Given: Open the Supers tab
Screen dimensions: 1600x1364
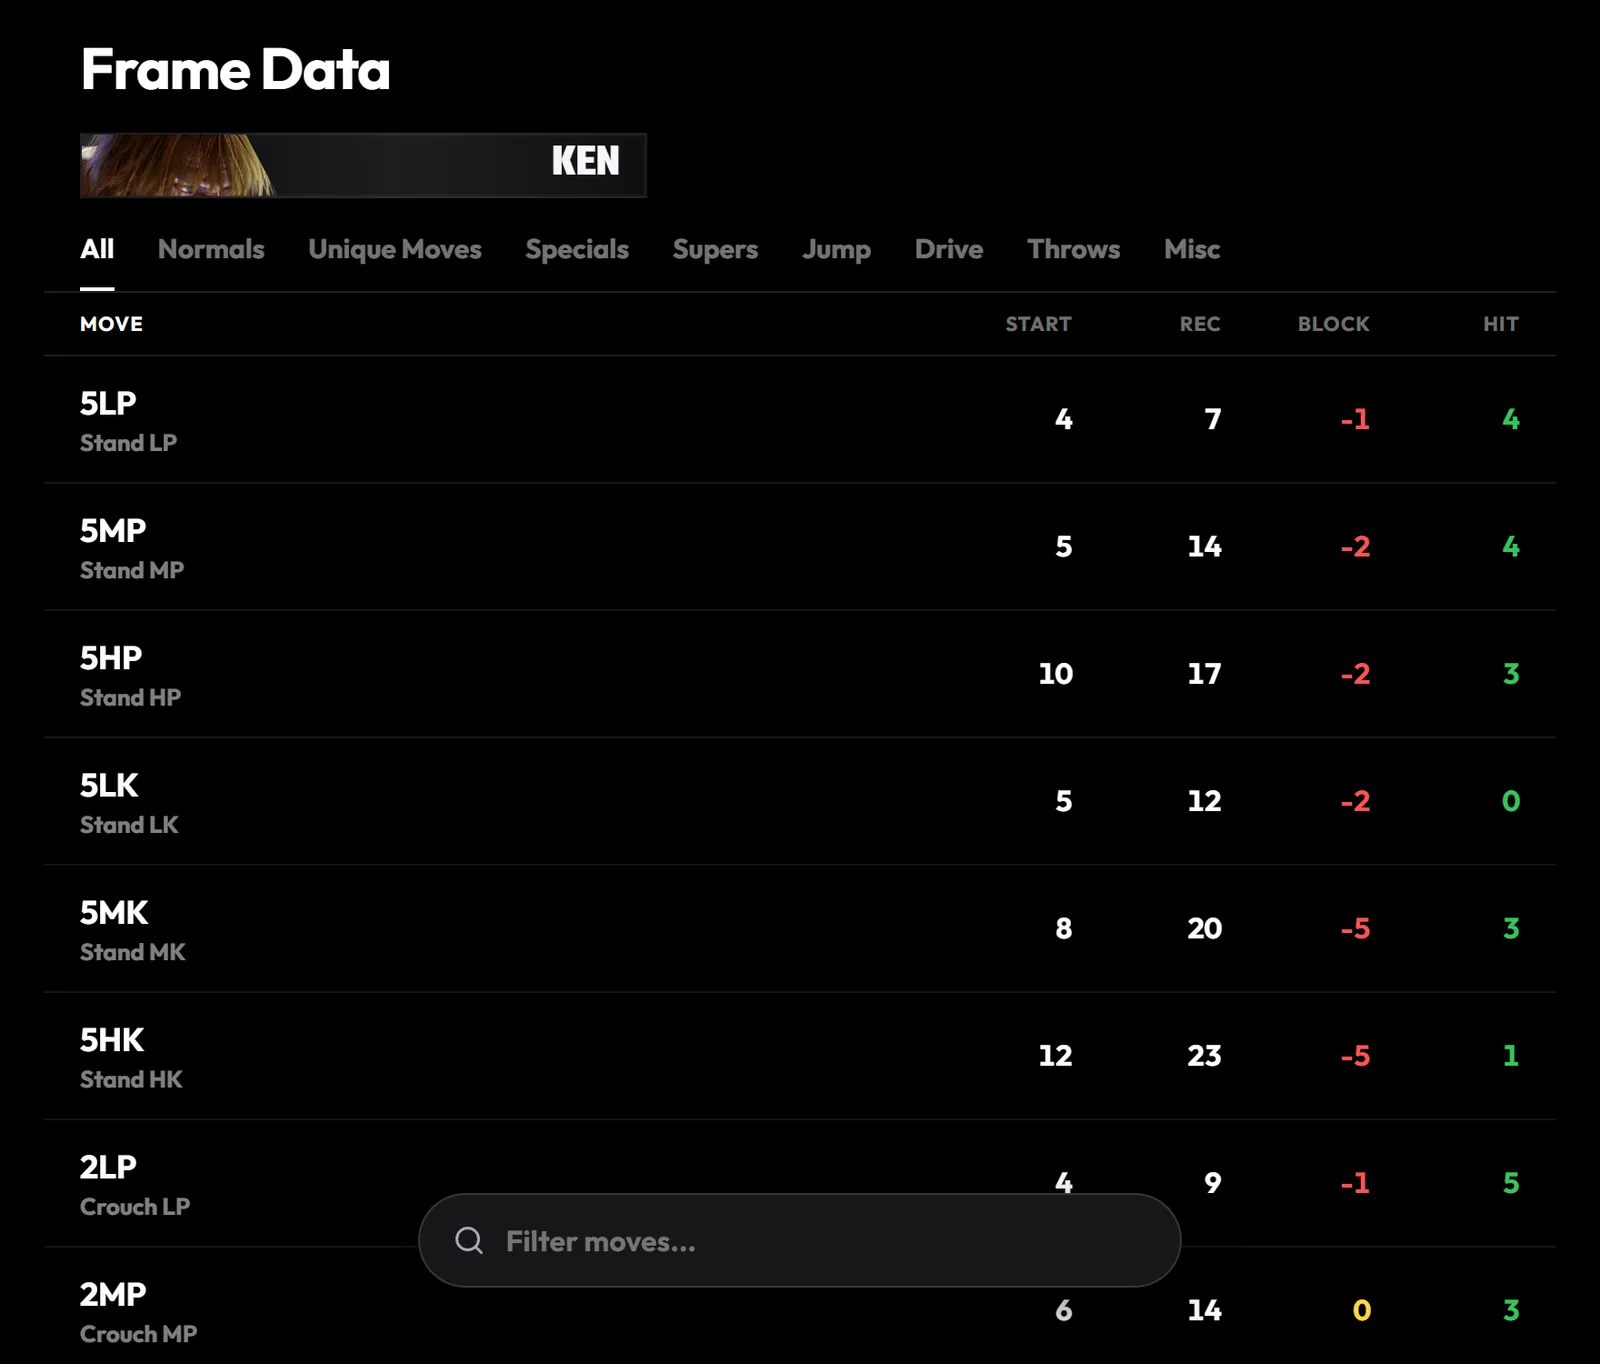Looking at the screenshot, I should click(715, 249).
